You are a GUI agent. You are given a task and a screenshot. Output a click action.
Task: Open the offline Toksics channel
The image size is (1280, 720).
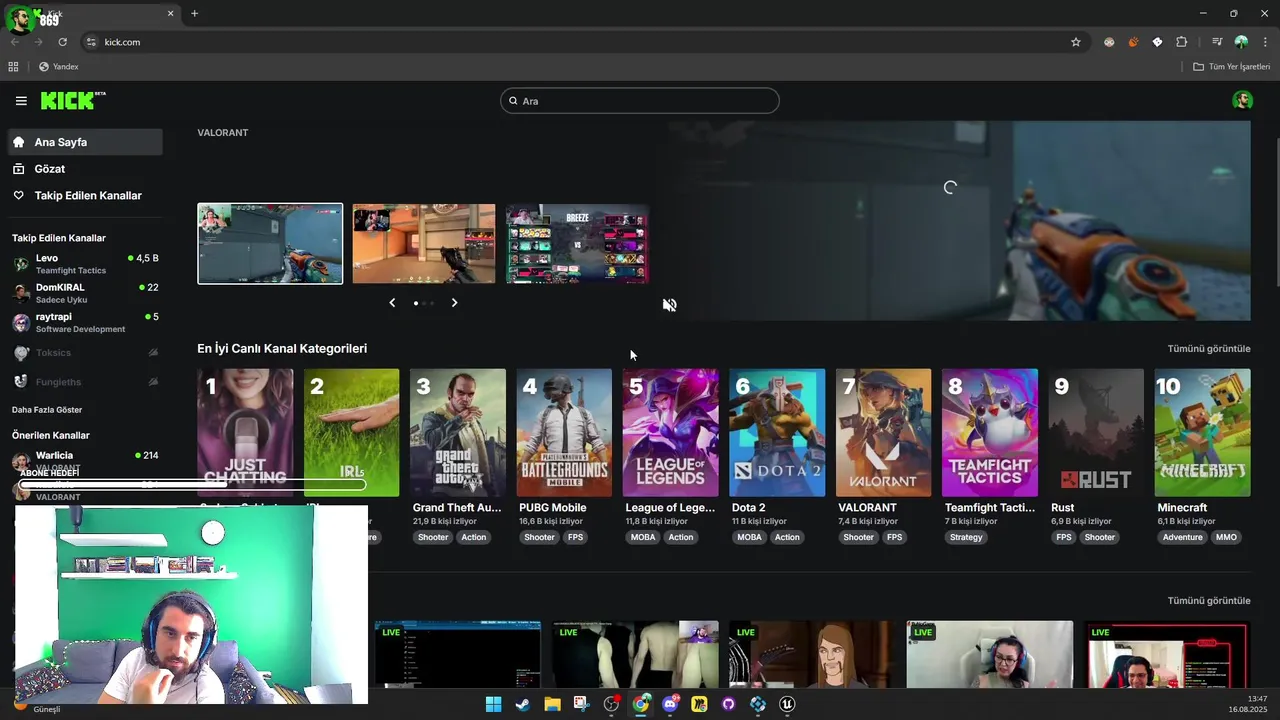tap(85, 353)
